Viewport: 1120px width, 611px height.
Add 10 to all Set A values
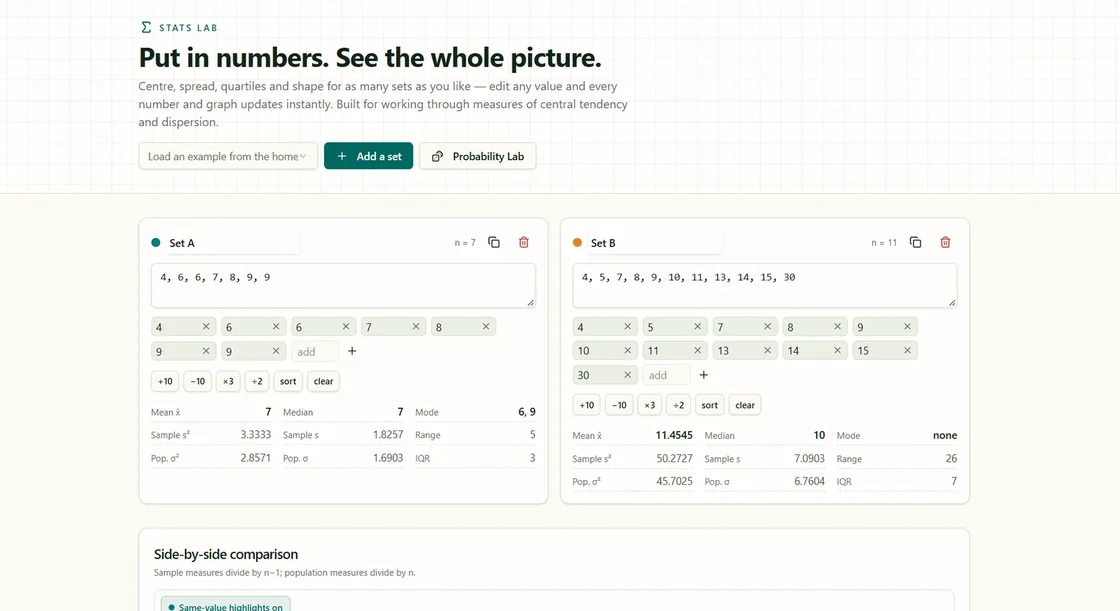[x=165, y=381]
